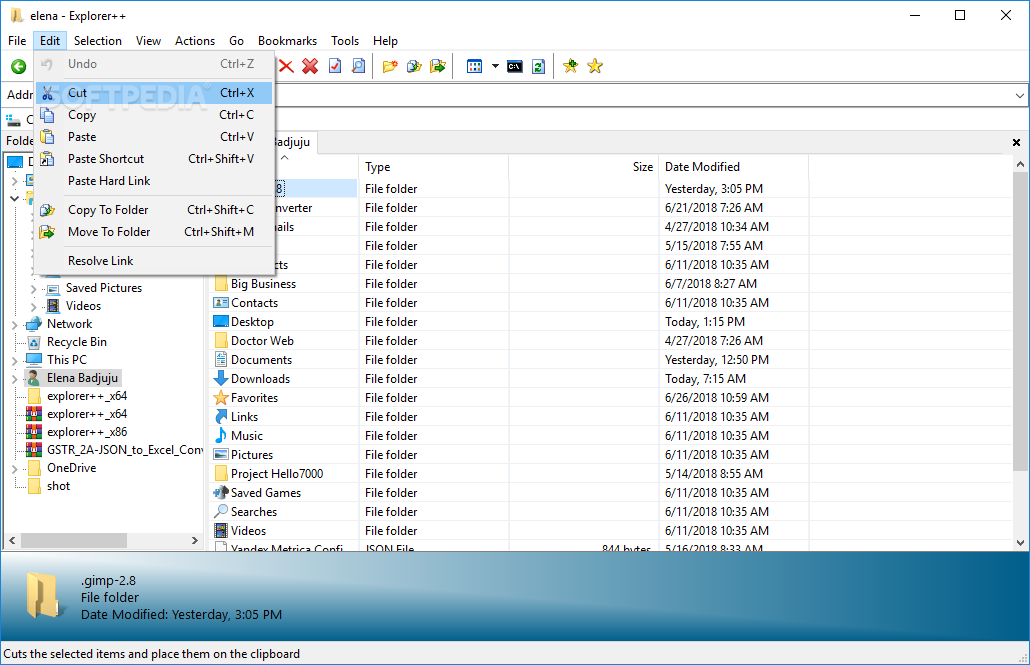Viewport: 1030px width, 665px height.
Task: Select the Project Hello7000 folder
Action: 277,474
